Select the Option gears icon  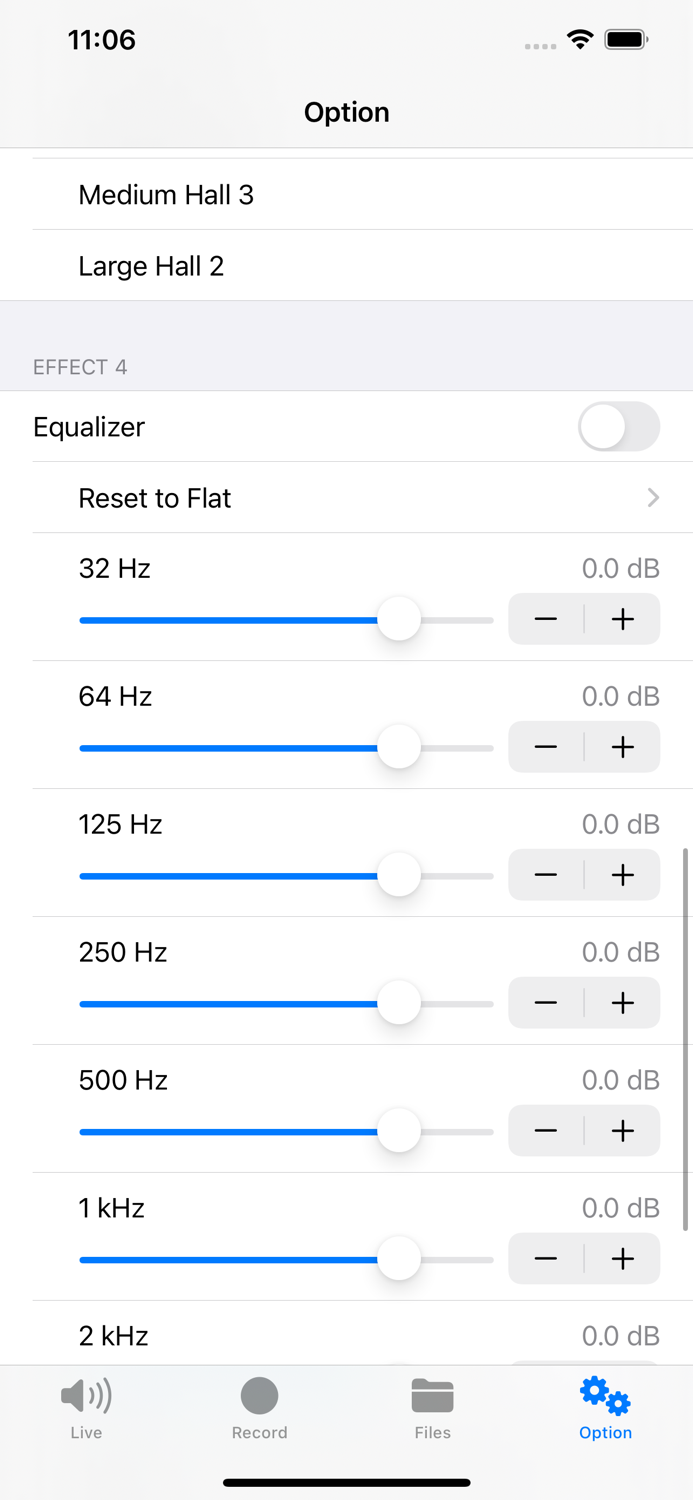tap(605, 1396)
